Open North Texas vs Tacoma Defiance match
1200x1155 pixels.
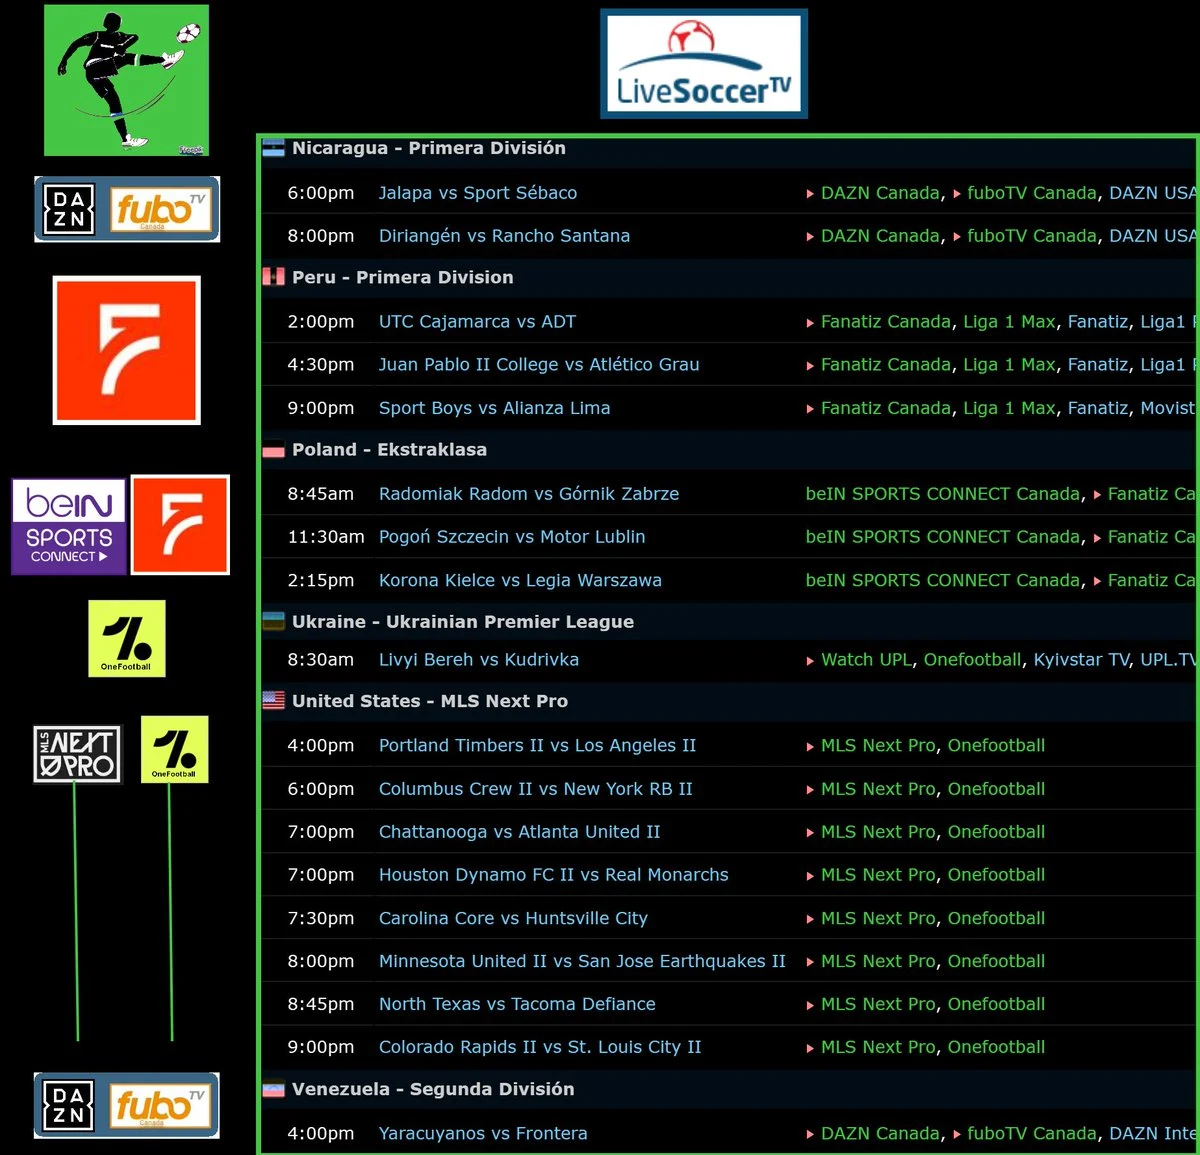coord(517,1004)
